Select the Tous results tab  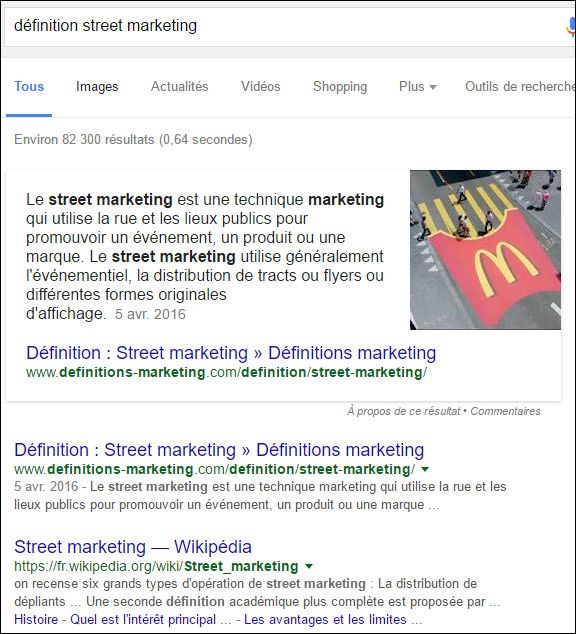click(x=29, y=87)
